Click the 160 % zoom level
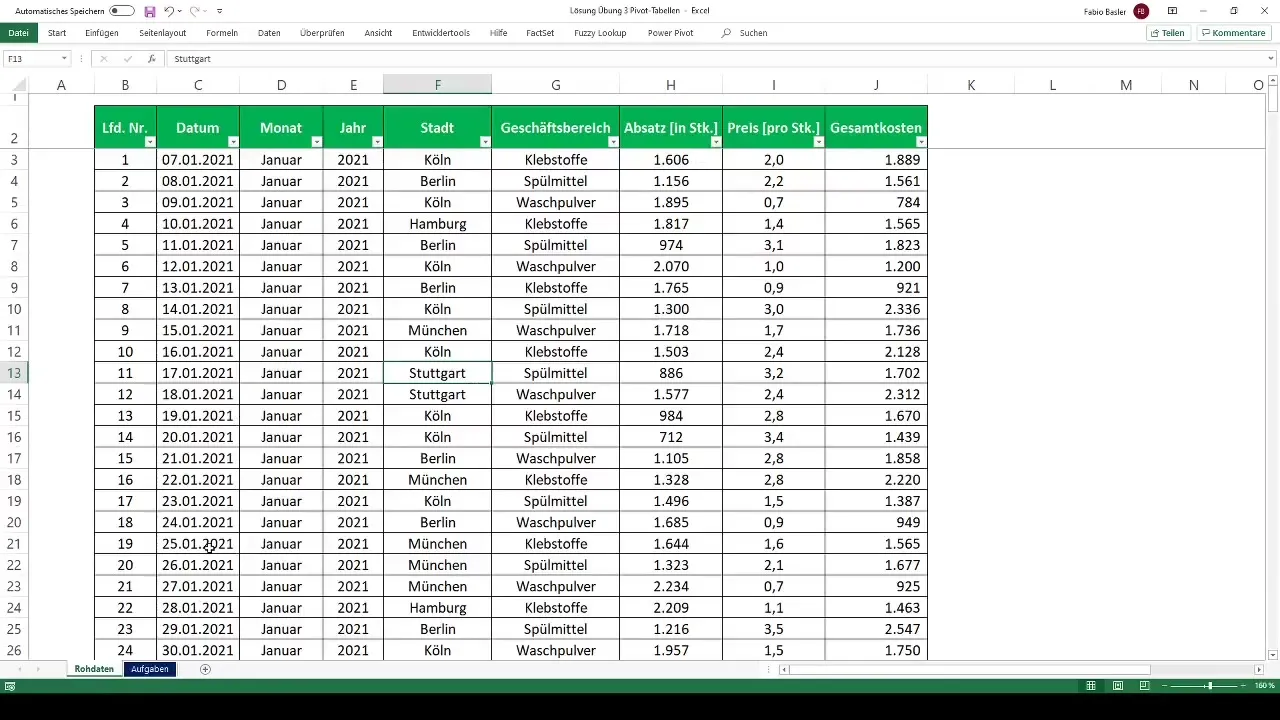 (1264, 686)
